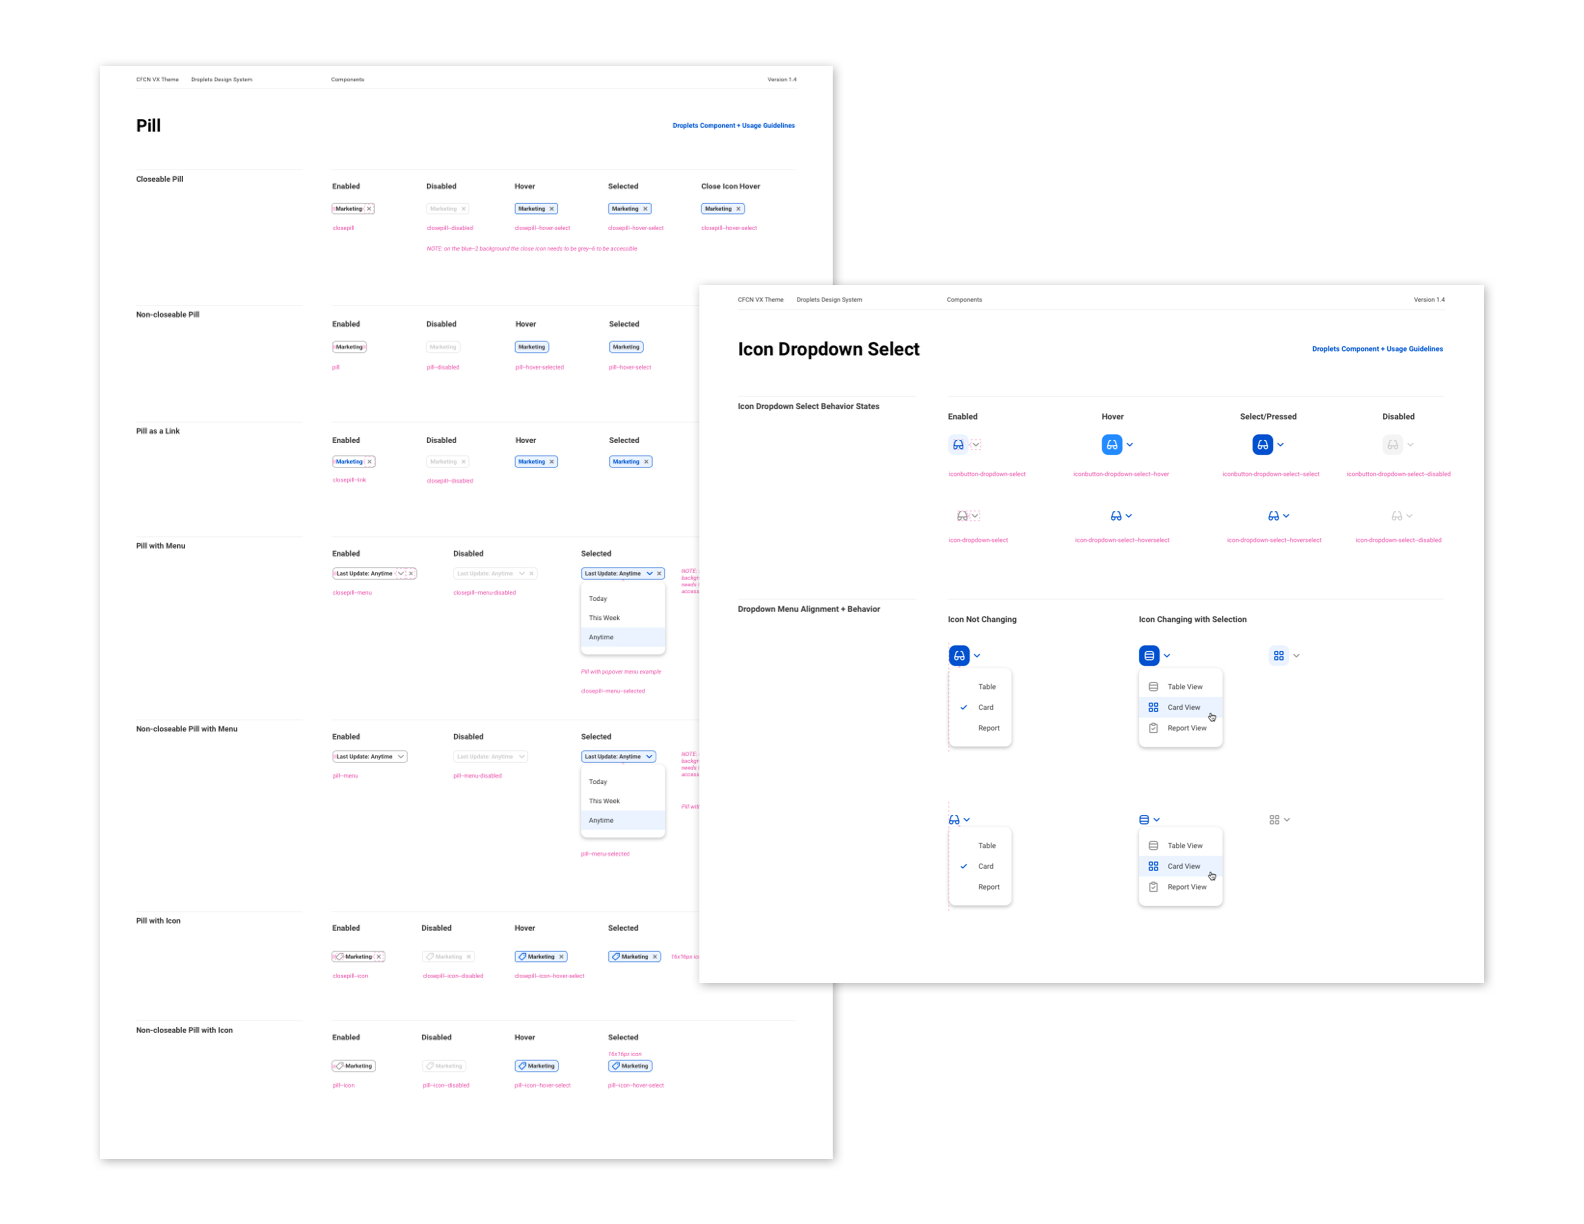Click the filled table-view button under Icon Changing with Selection
The width and height of the screenshot is (1584, 1224).
pos(1149,656)
